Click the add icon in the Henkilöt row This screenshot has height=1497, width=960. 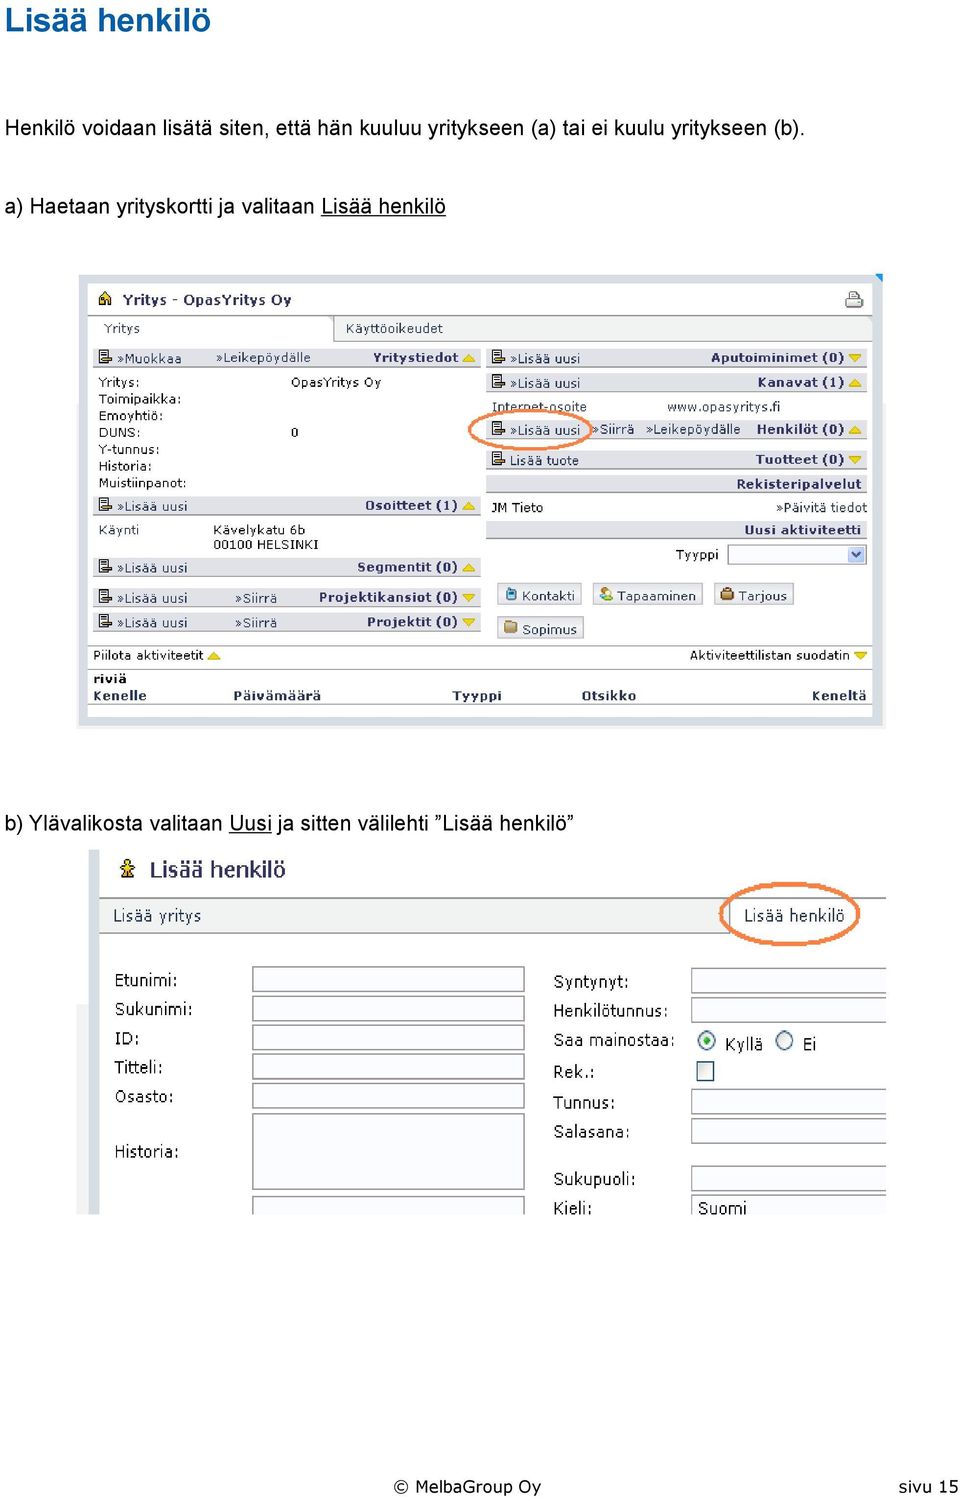(x=498, y=429)
